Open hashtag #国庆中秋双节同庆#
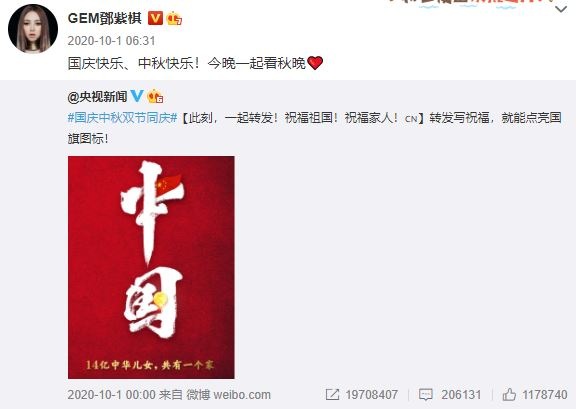The height and width of the screenshot is (409, 576). click(123, 118)
